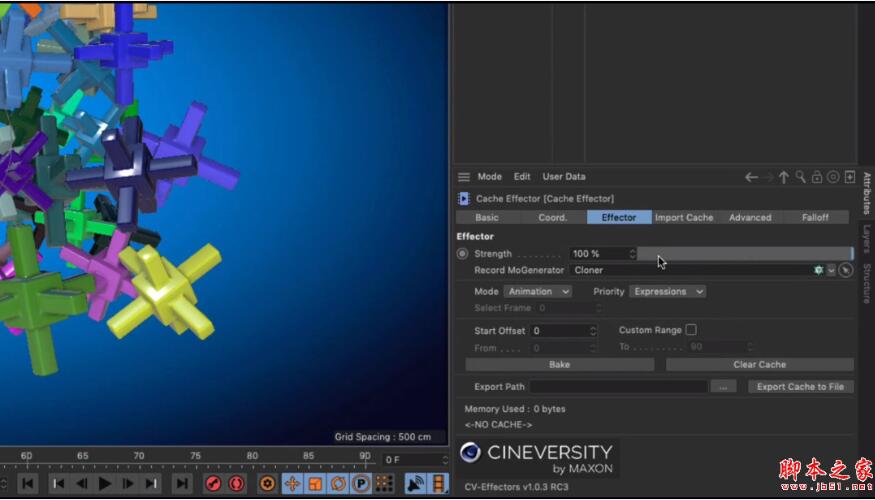The image size is (875, 500).
Task: Click the Strength slider bar
Action: point(745,254)
